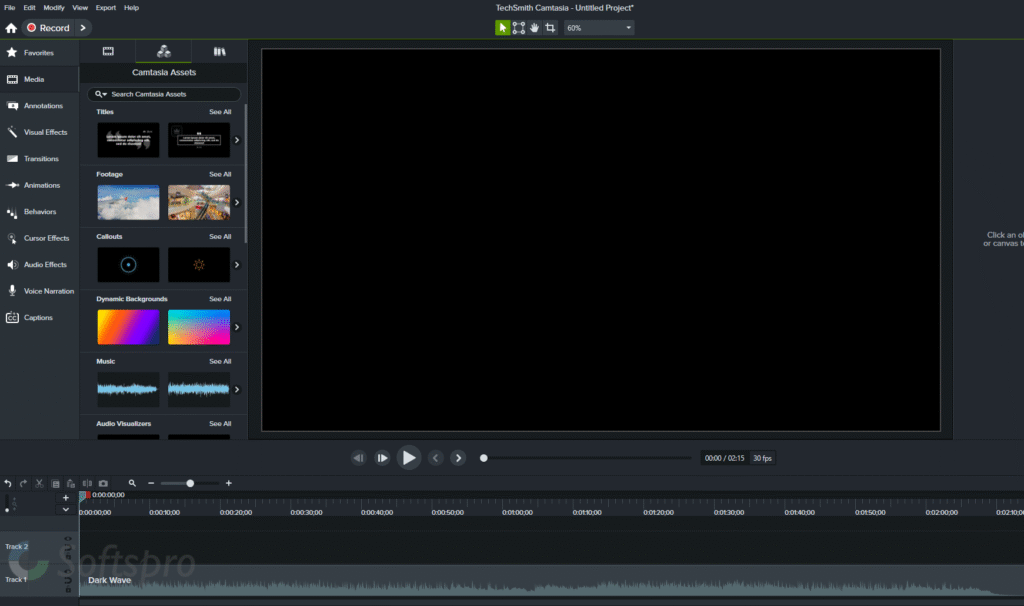
Task: Open the File menu
Action: 10,8
